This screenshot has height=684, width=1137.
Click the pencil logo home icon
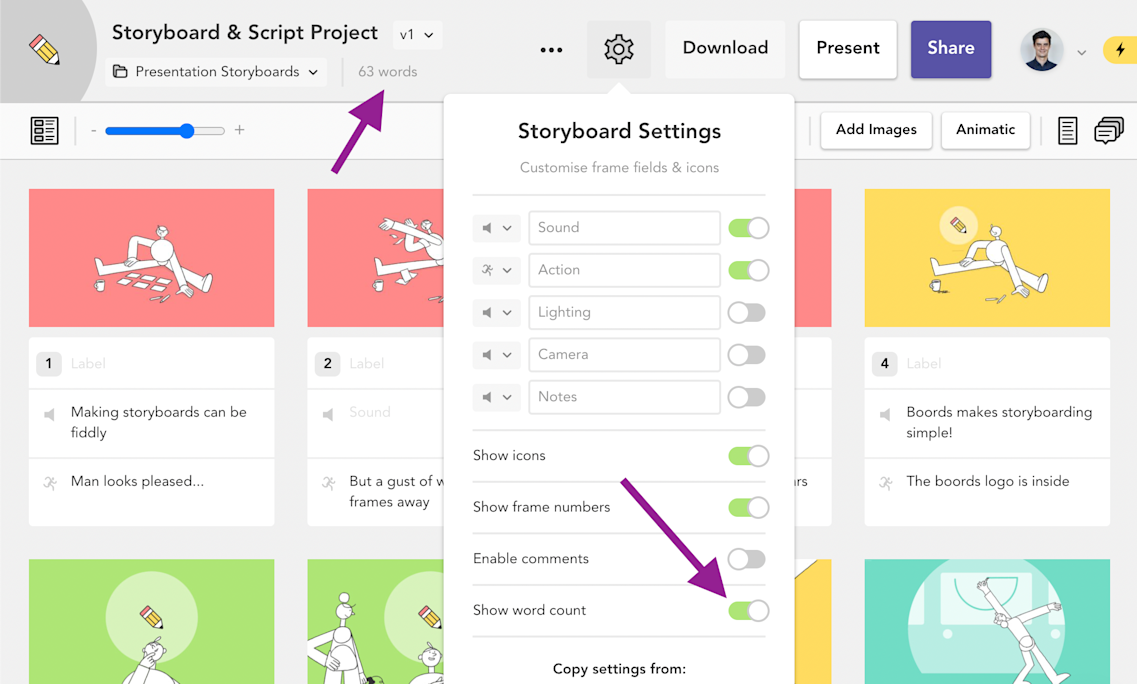pyautogui.click(x=44, y=50)
